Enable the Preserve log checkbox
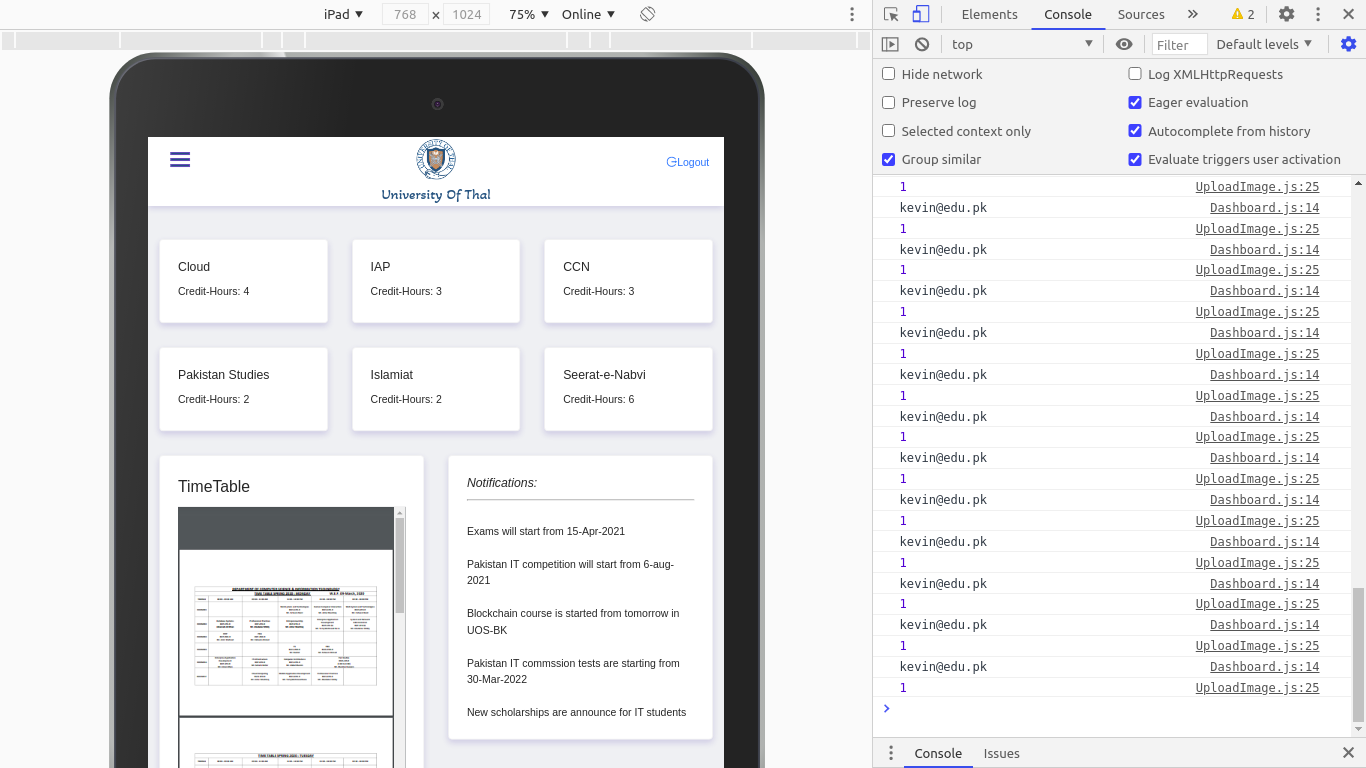 pos(888,102)
